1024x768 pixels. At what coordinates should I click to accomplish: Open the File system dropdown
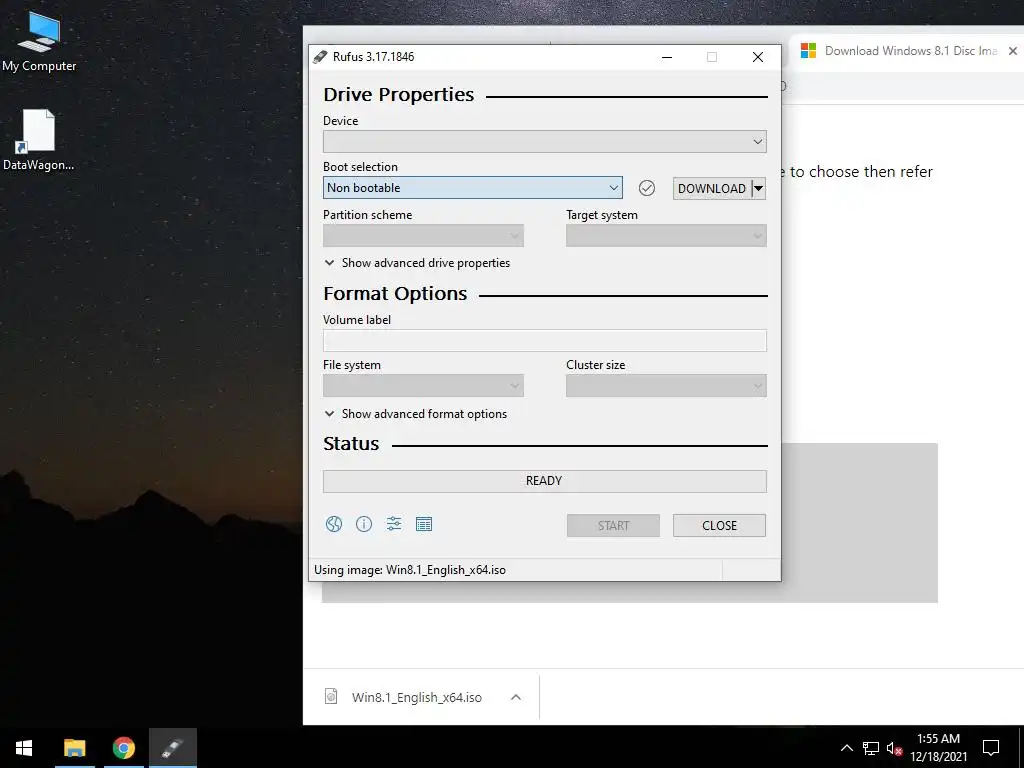(x=423, y=386)
